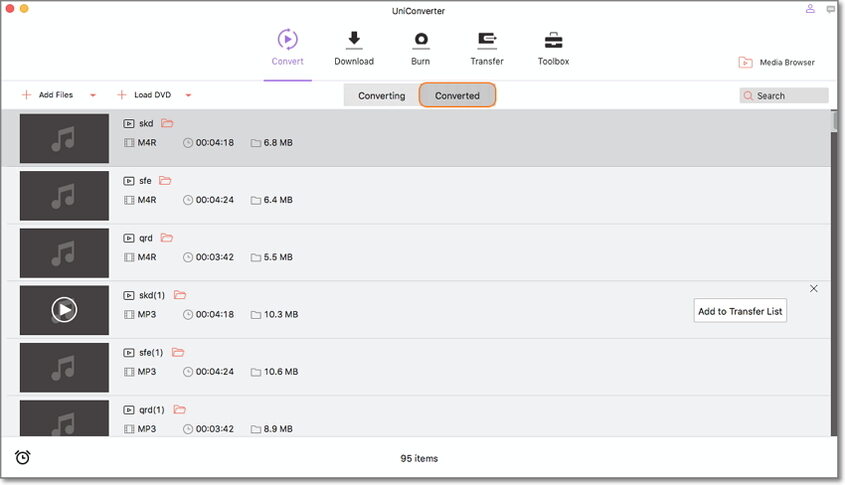Click the 6.8 MB size of skd
Screen dimensions: 845x485
tap(278, 143)
